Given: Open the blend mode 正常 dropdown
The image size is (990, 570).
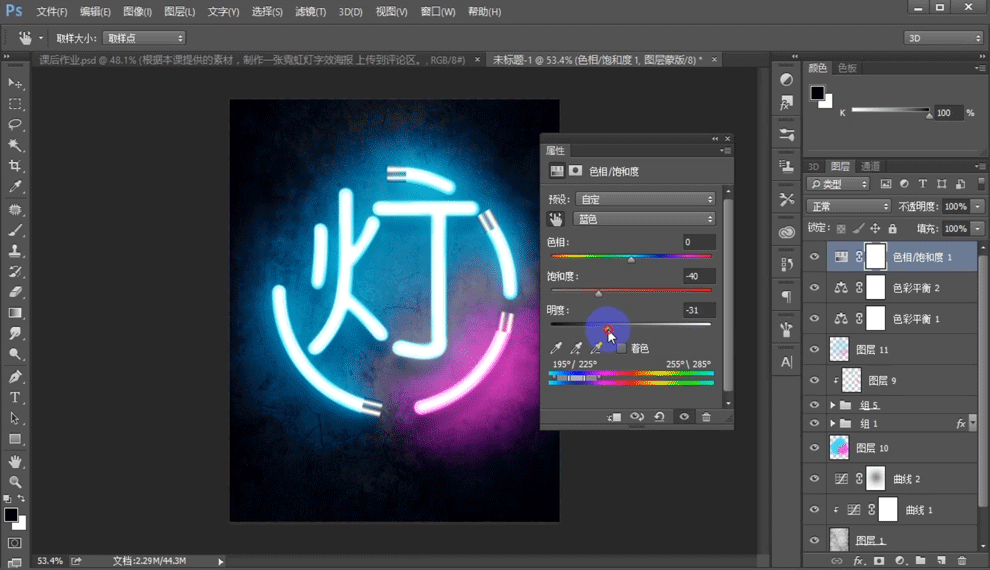Looking at the screenshot, I should click(x=849, y=206).
